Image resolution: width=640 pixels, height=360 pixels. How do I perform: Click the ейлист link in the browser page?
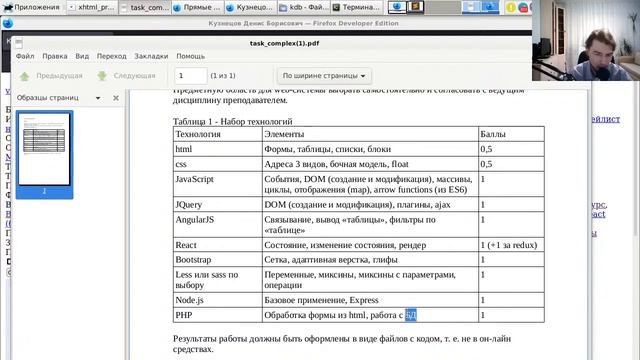point(605,119)
